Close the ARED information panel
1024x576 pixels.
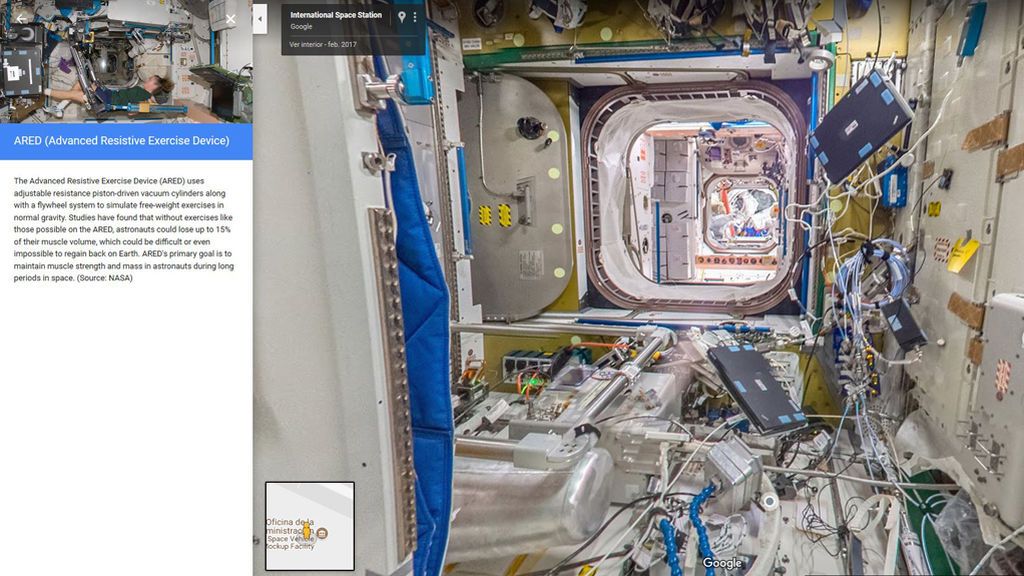[x=231, y=19]
